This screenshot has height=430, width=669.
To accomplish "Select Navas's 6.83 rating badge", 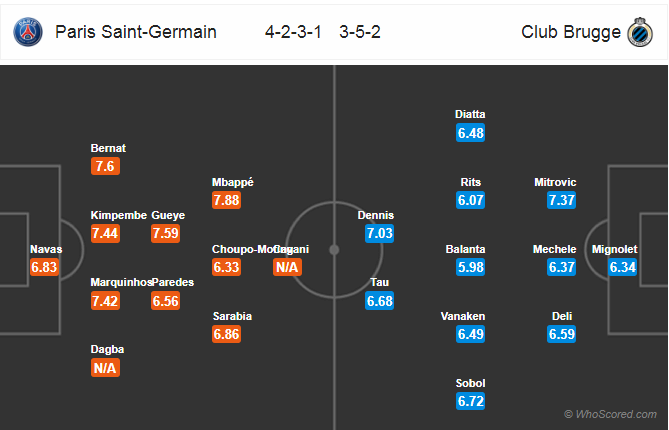I will click(44, 267).
